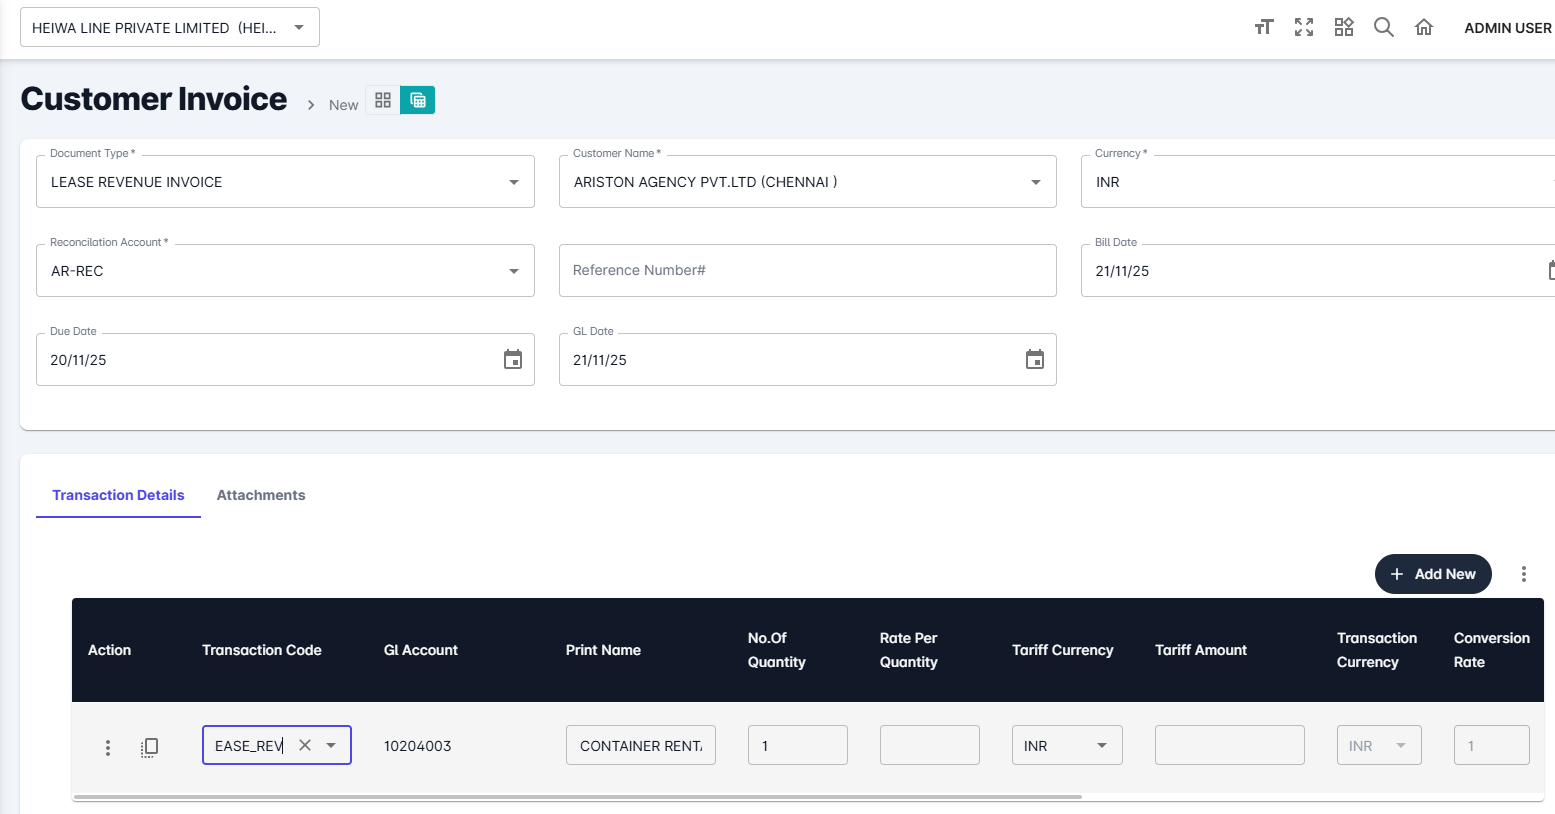The width and height of the screenshot is (1555, 814).
Task: Open Due Date calendar picker
Action: 513,360
